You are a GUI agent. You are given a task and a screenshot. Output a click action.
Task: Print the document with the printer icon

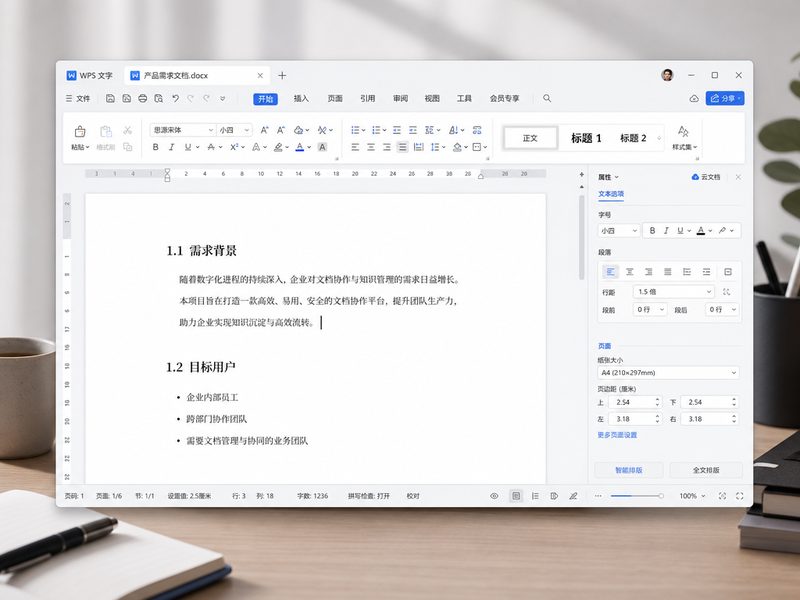143,98
